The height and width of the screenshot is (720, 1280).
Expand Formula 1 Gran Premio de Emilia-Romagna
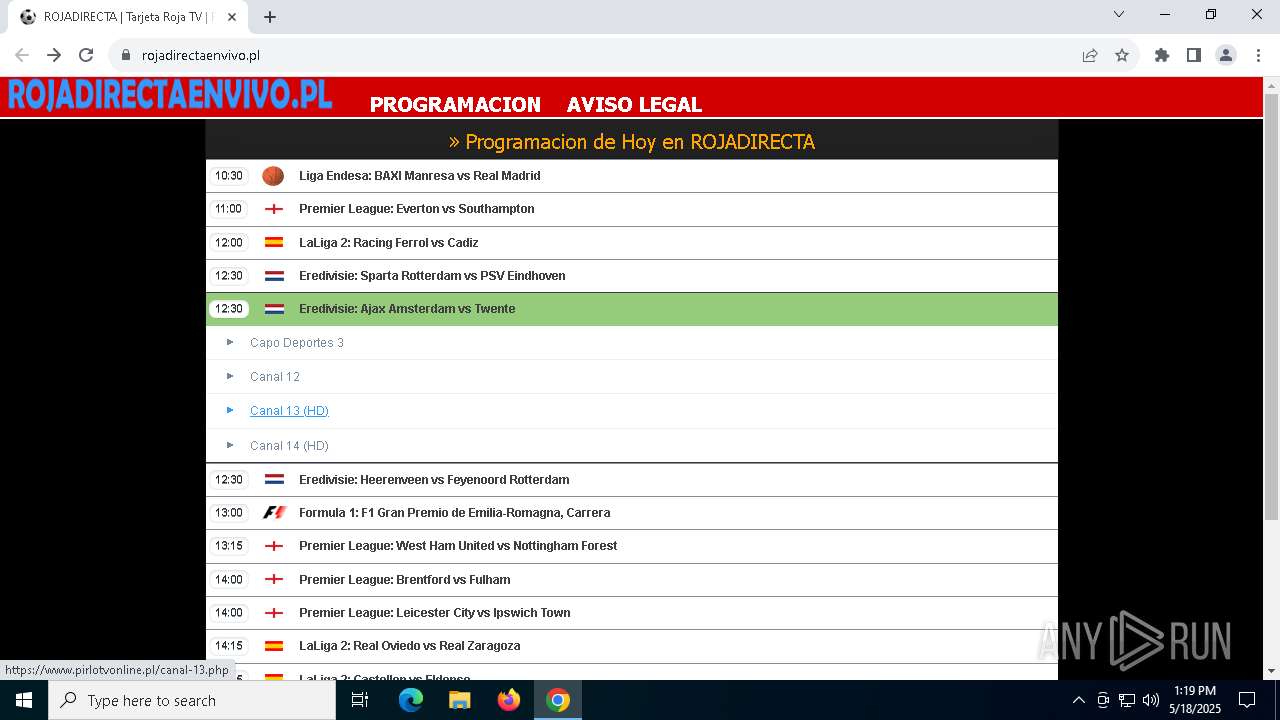tap(631, 512)
